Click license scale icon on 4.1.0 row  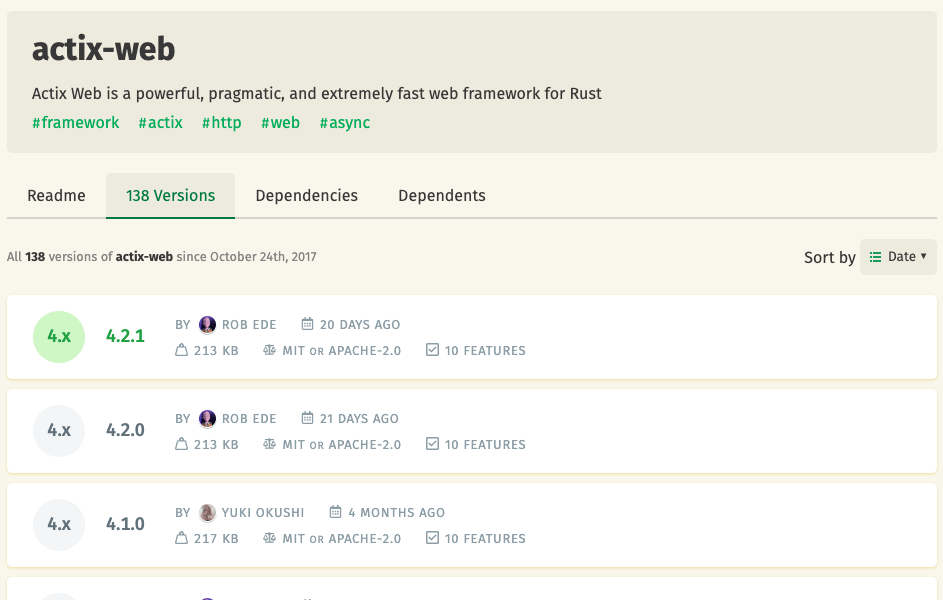[269, 538]
